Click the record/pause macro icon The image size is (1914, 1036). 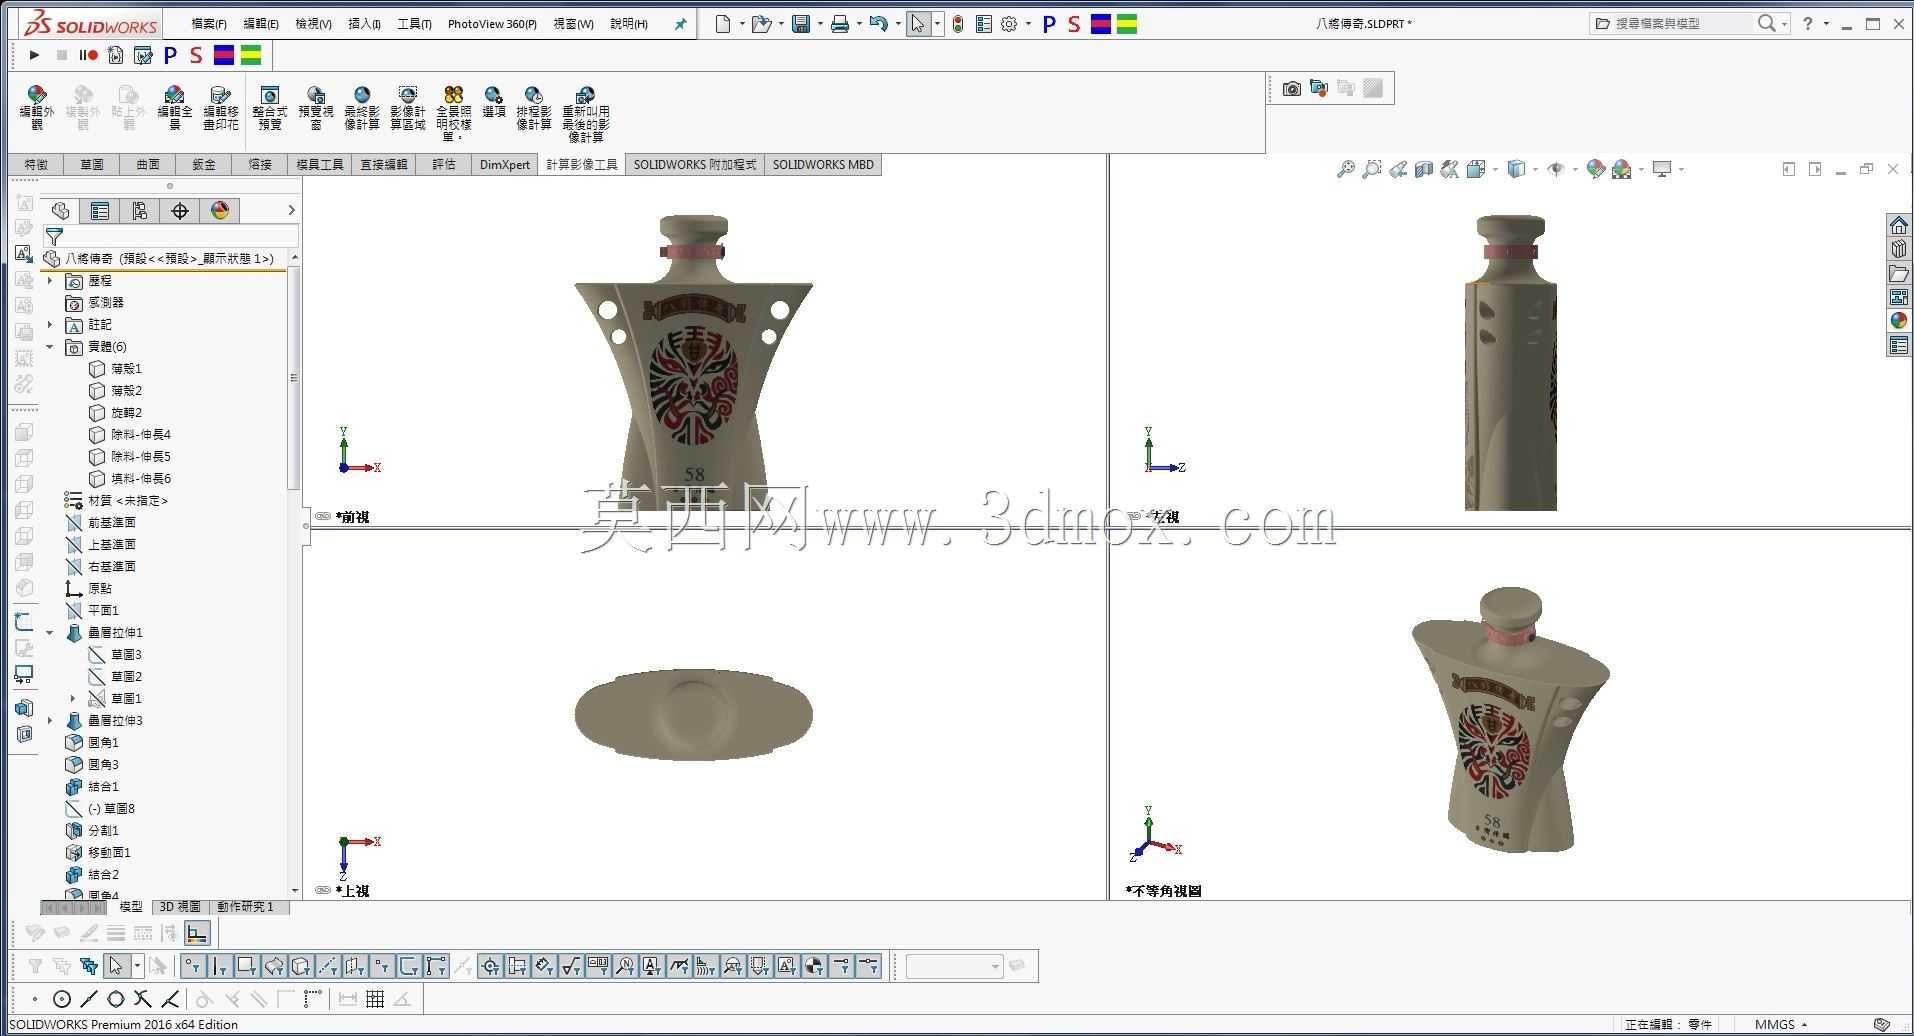click(89, 55)
